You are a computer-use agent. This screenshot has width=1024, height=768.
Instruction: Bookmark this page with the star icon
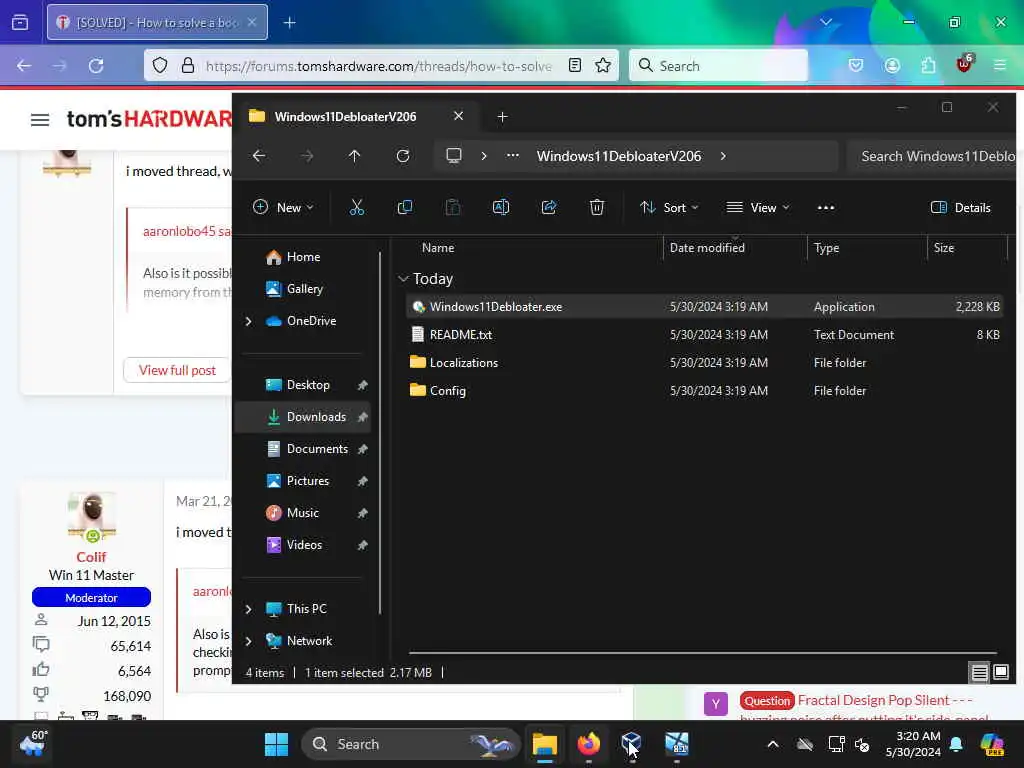[603, 65]
